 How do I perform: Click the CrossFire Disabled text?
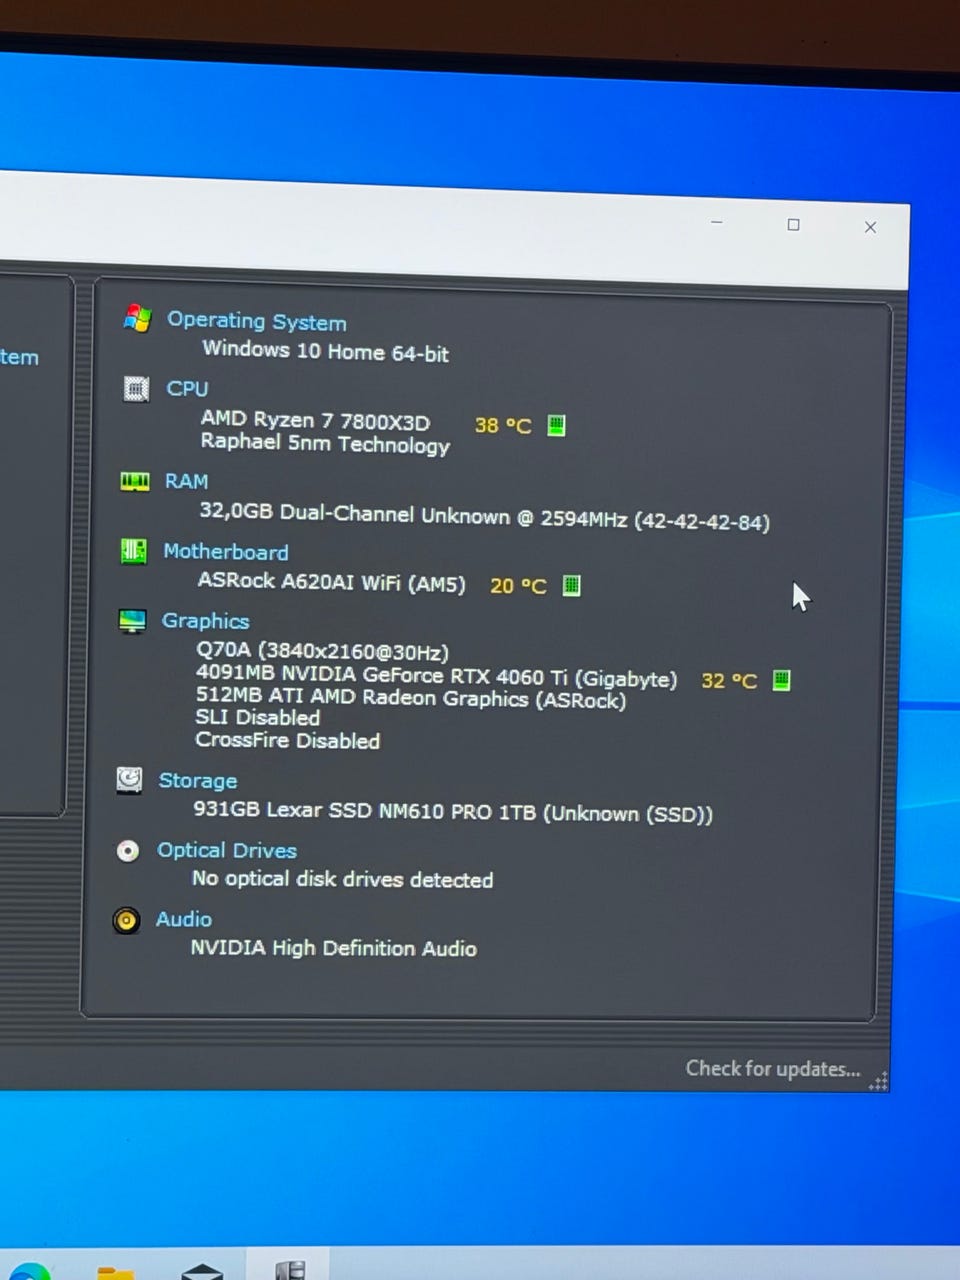(x=287, y=740)
